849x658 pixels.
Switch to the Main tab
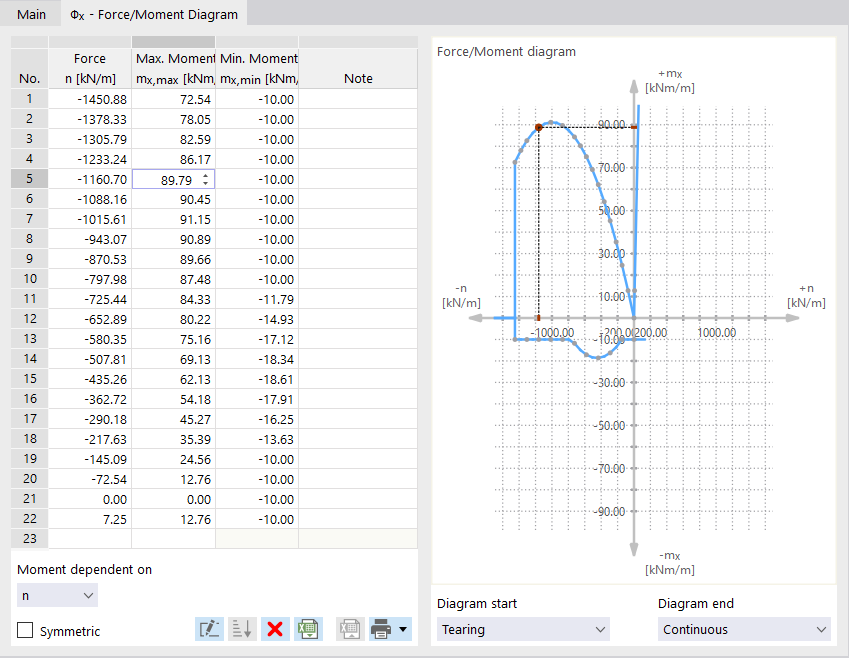click(x=31, y=14)
